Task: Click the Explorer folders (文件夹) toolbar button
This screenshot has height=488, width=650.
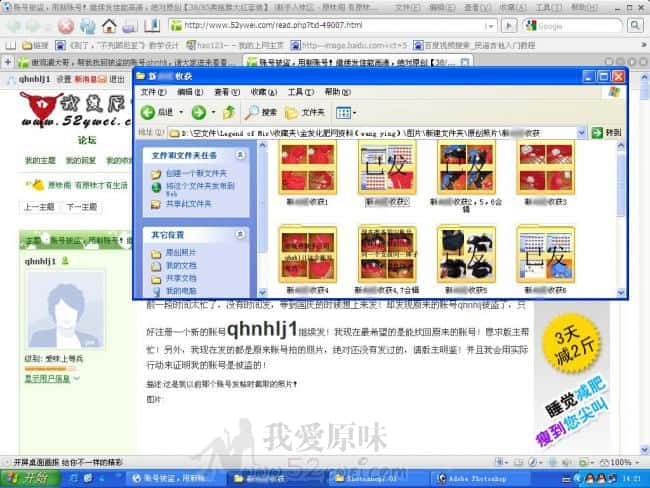Action: click(306, 112)
